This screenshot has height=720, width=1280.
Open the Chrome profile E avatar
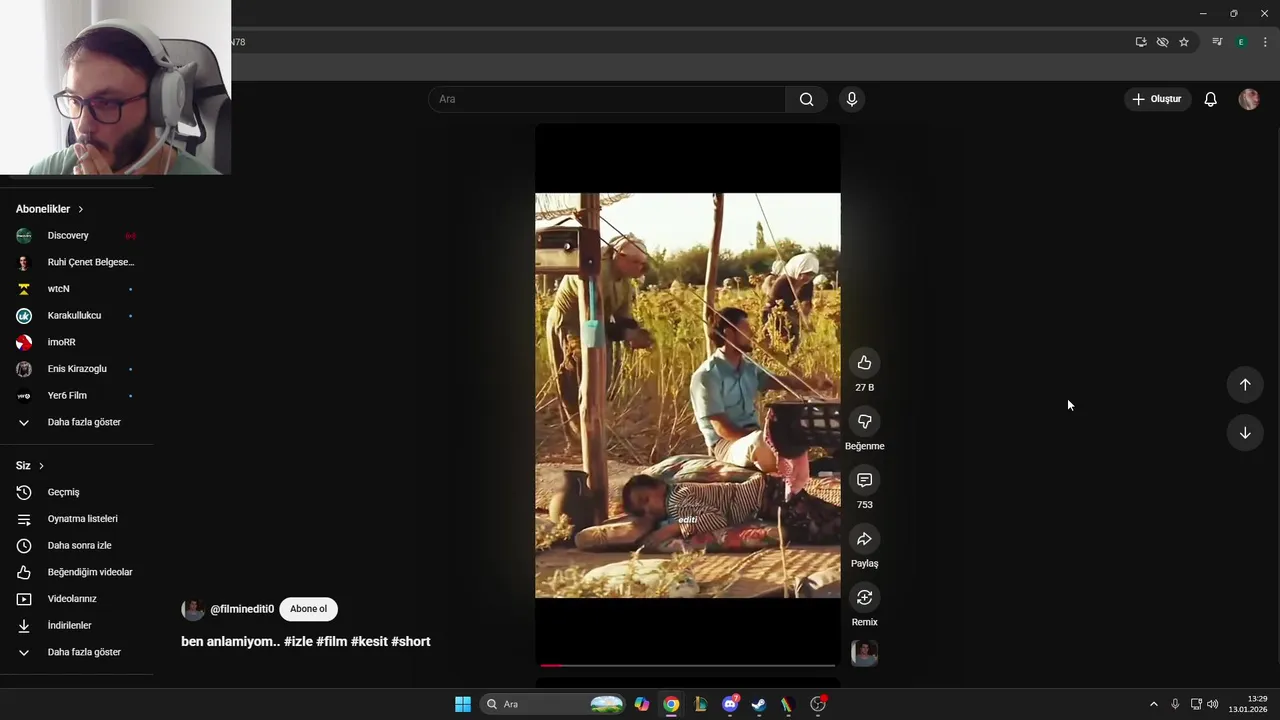[x=1241, y=42]
